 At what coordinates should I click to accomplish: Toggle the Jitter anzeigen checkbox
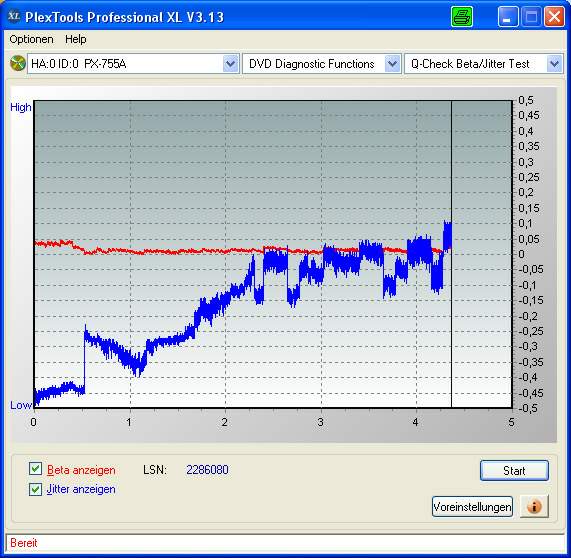[x=35, y=489]
